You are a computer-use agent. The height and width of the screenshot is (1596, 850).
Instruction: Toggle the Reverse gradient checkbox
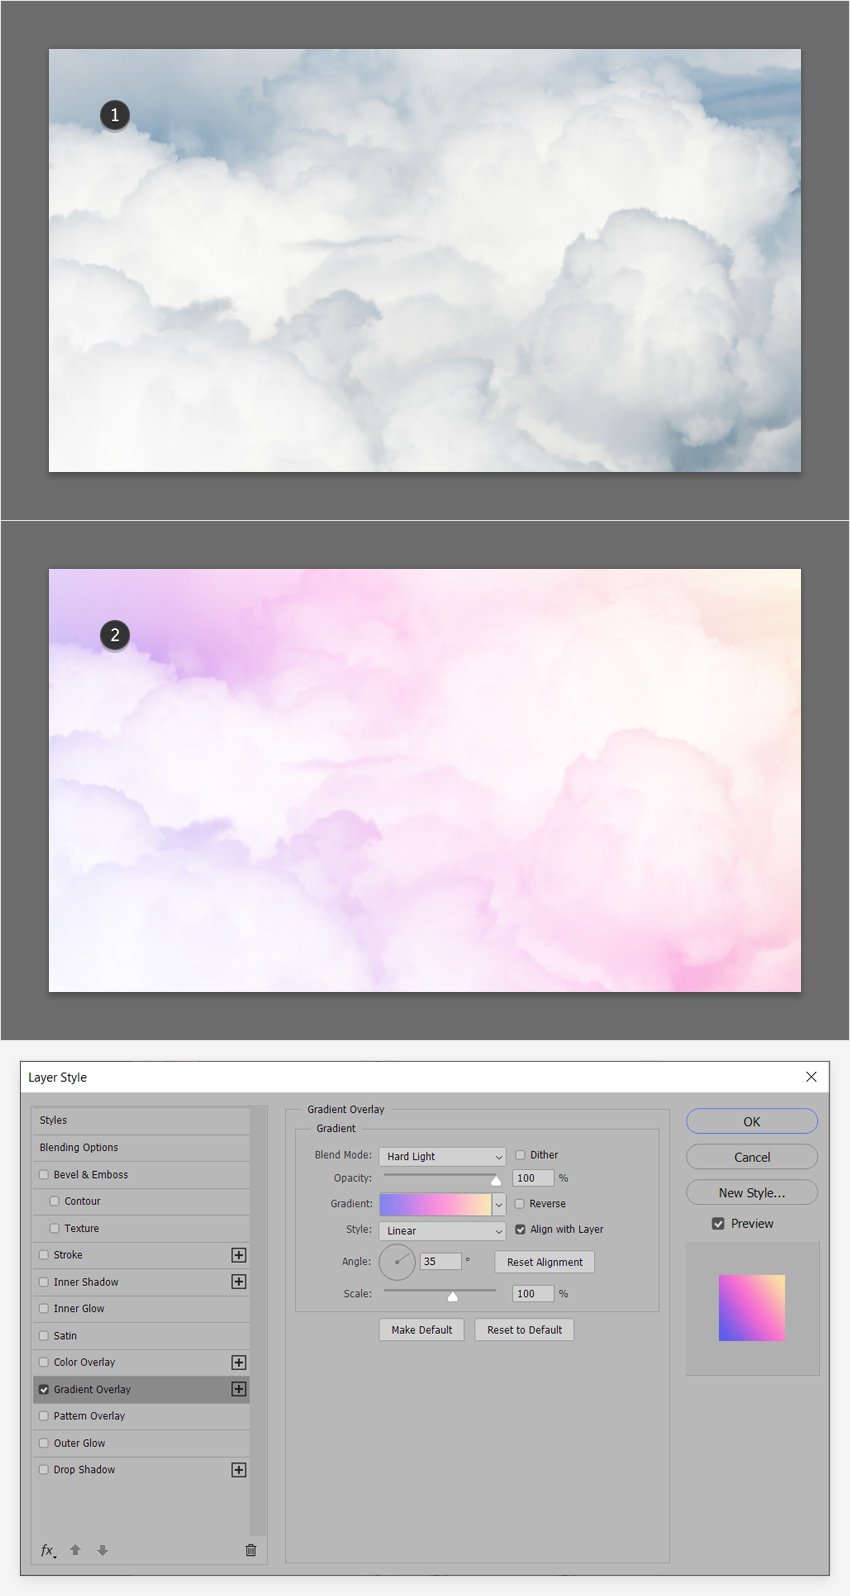[x=520, y=1204]
